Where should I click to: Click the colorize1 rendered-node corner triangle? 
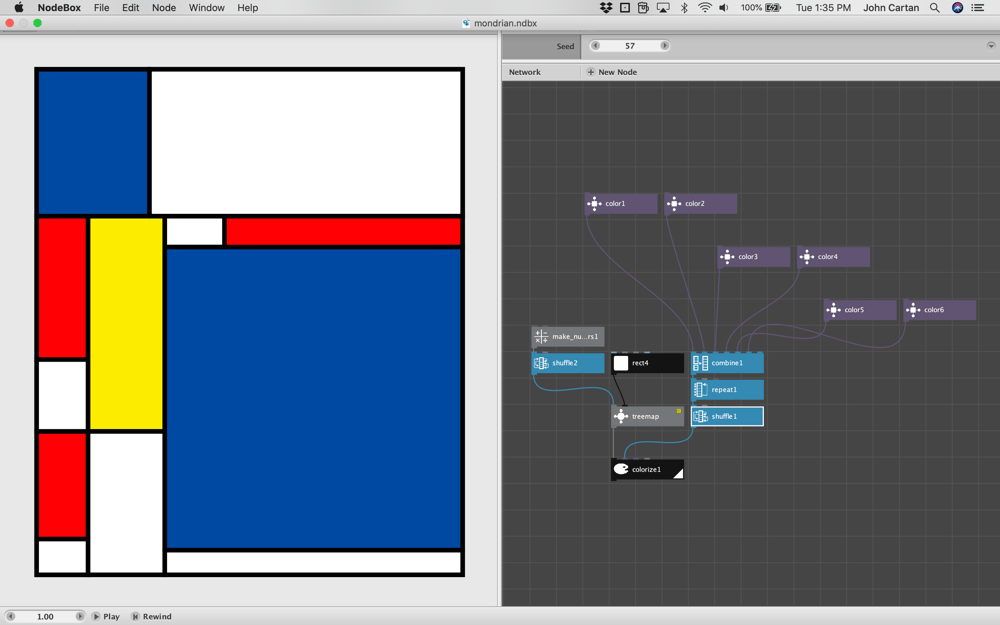[x=679, y=473]
